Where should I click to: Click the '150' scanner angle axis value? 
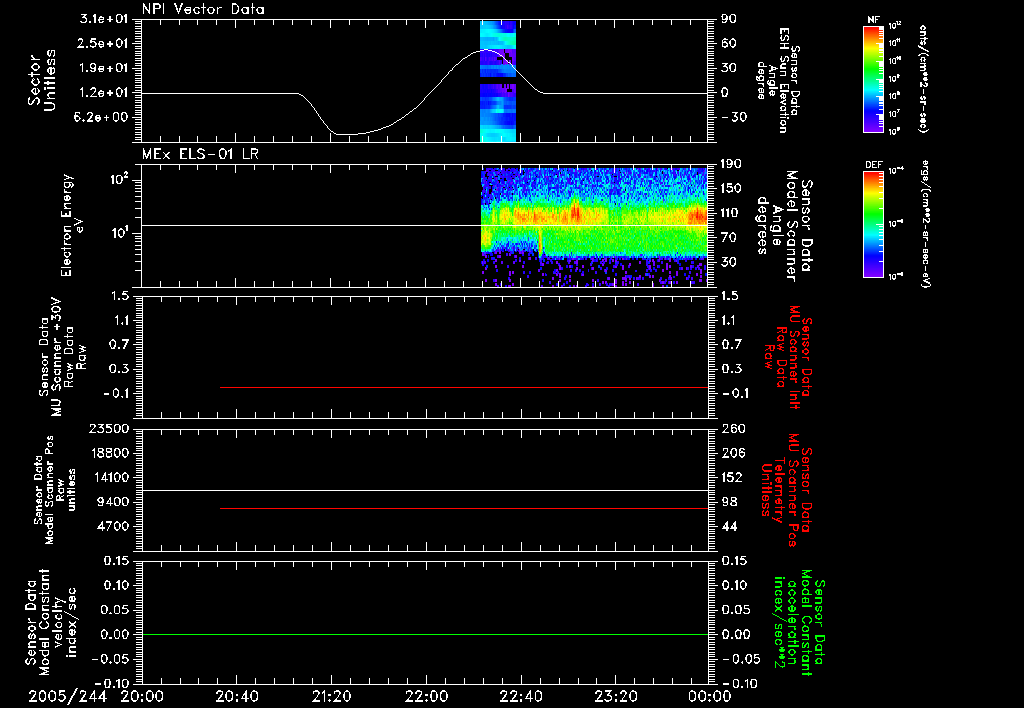(731, 189)
